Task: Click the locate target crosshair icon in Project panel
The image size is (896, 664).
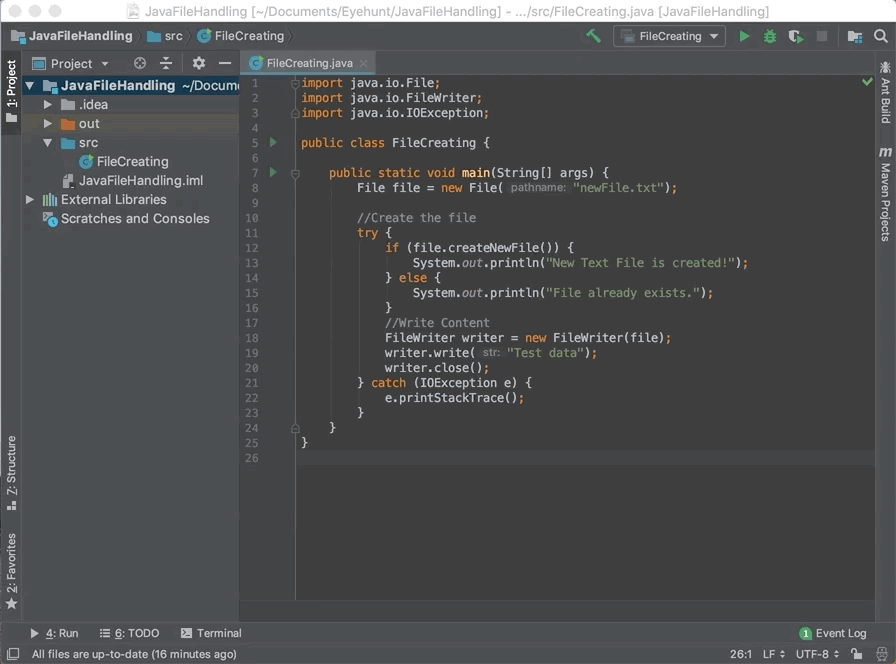Action: [140, 63]
